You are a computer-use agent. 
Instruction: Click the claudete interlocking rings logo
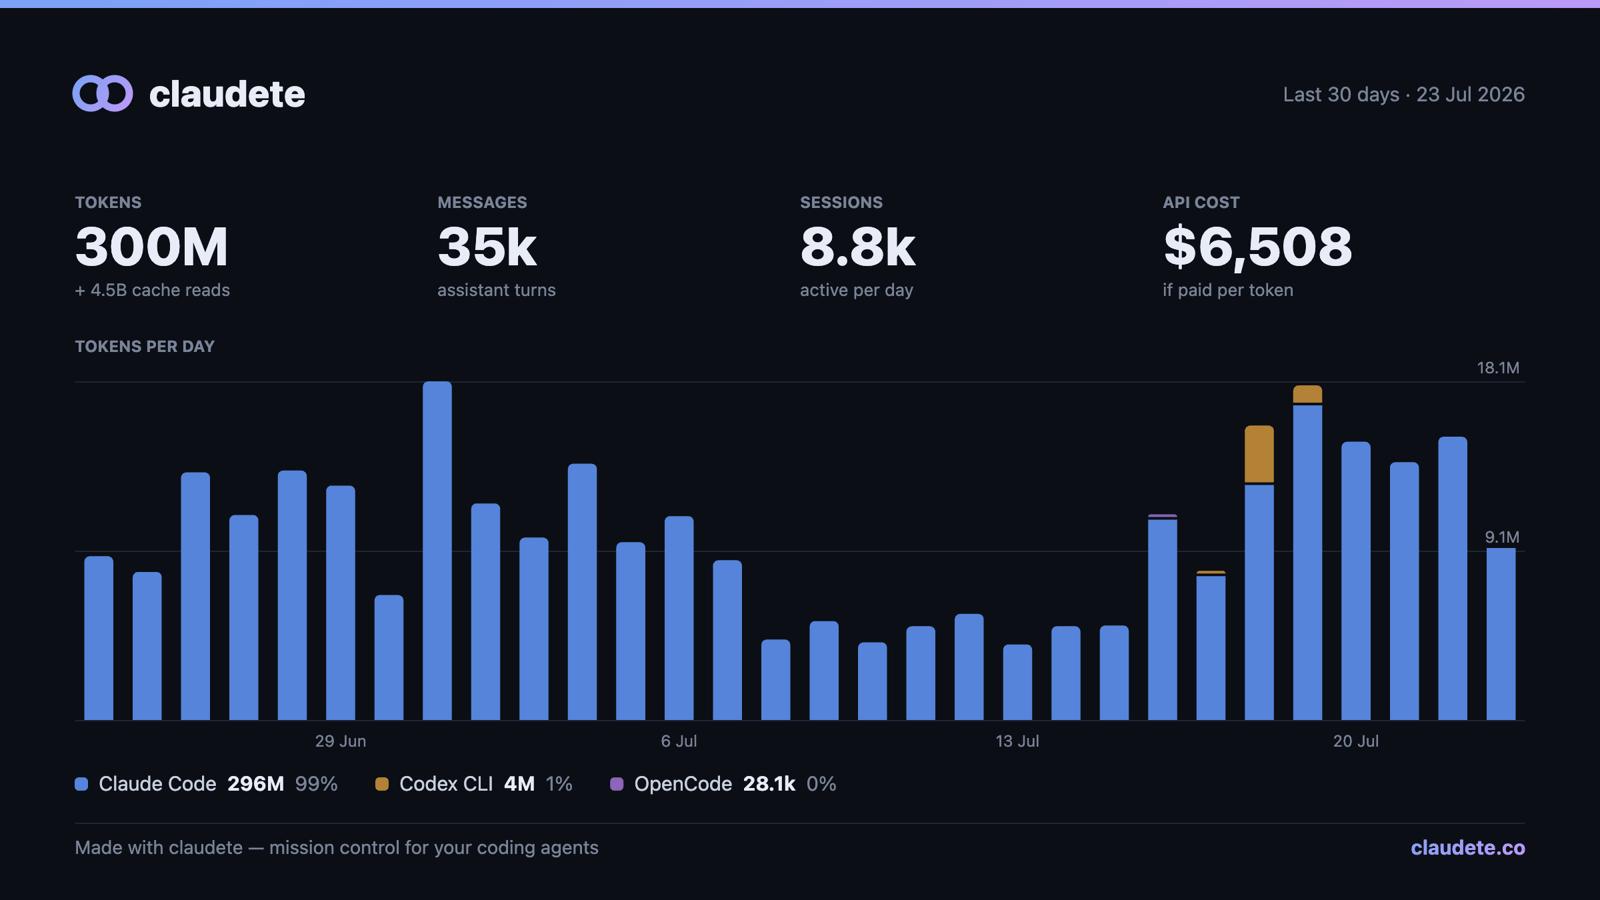coord(103,94)
